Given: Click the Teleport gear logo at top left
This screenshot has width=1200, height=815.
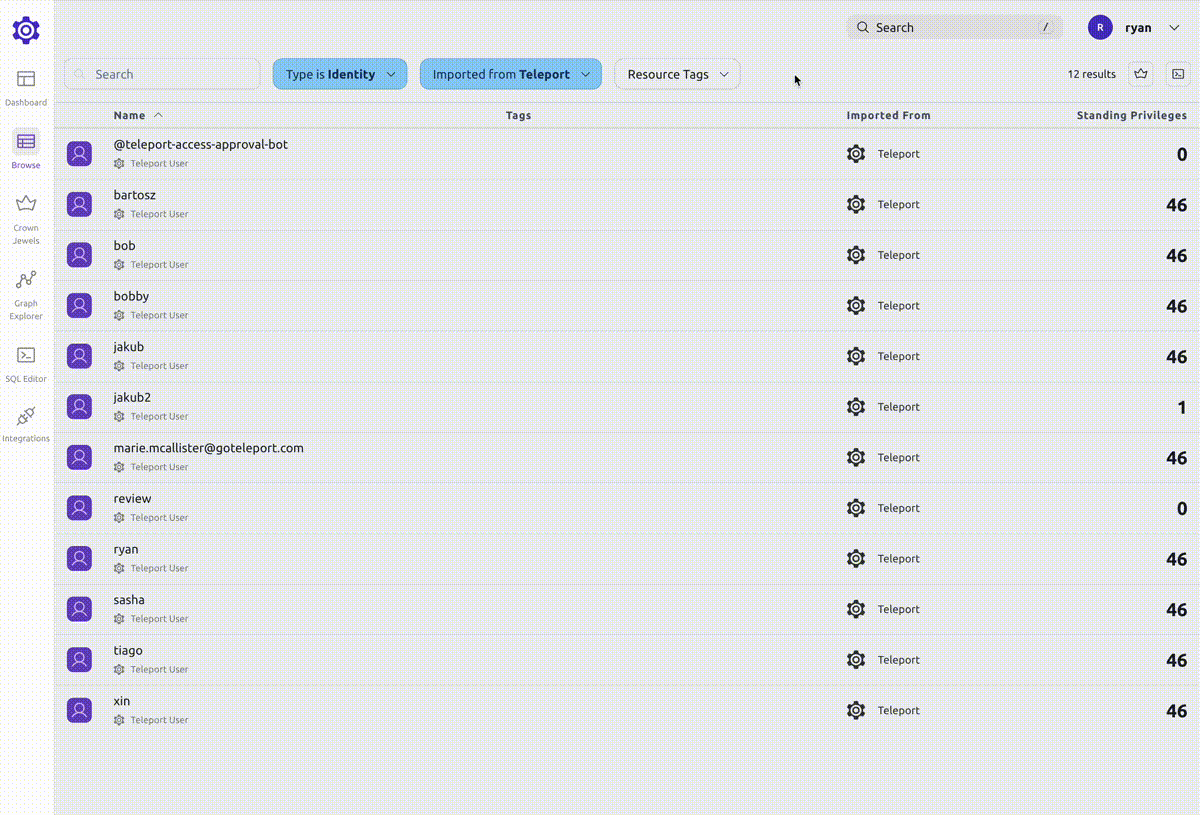Looking at the screenshot, I should pos(26,30).
